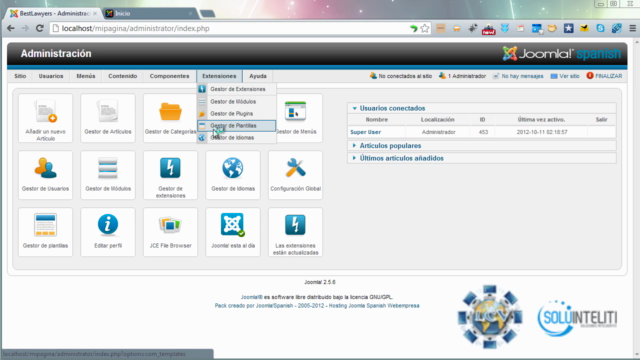Open the Sitio menu

point(20,76)
